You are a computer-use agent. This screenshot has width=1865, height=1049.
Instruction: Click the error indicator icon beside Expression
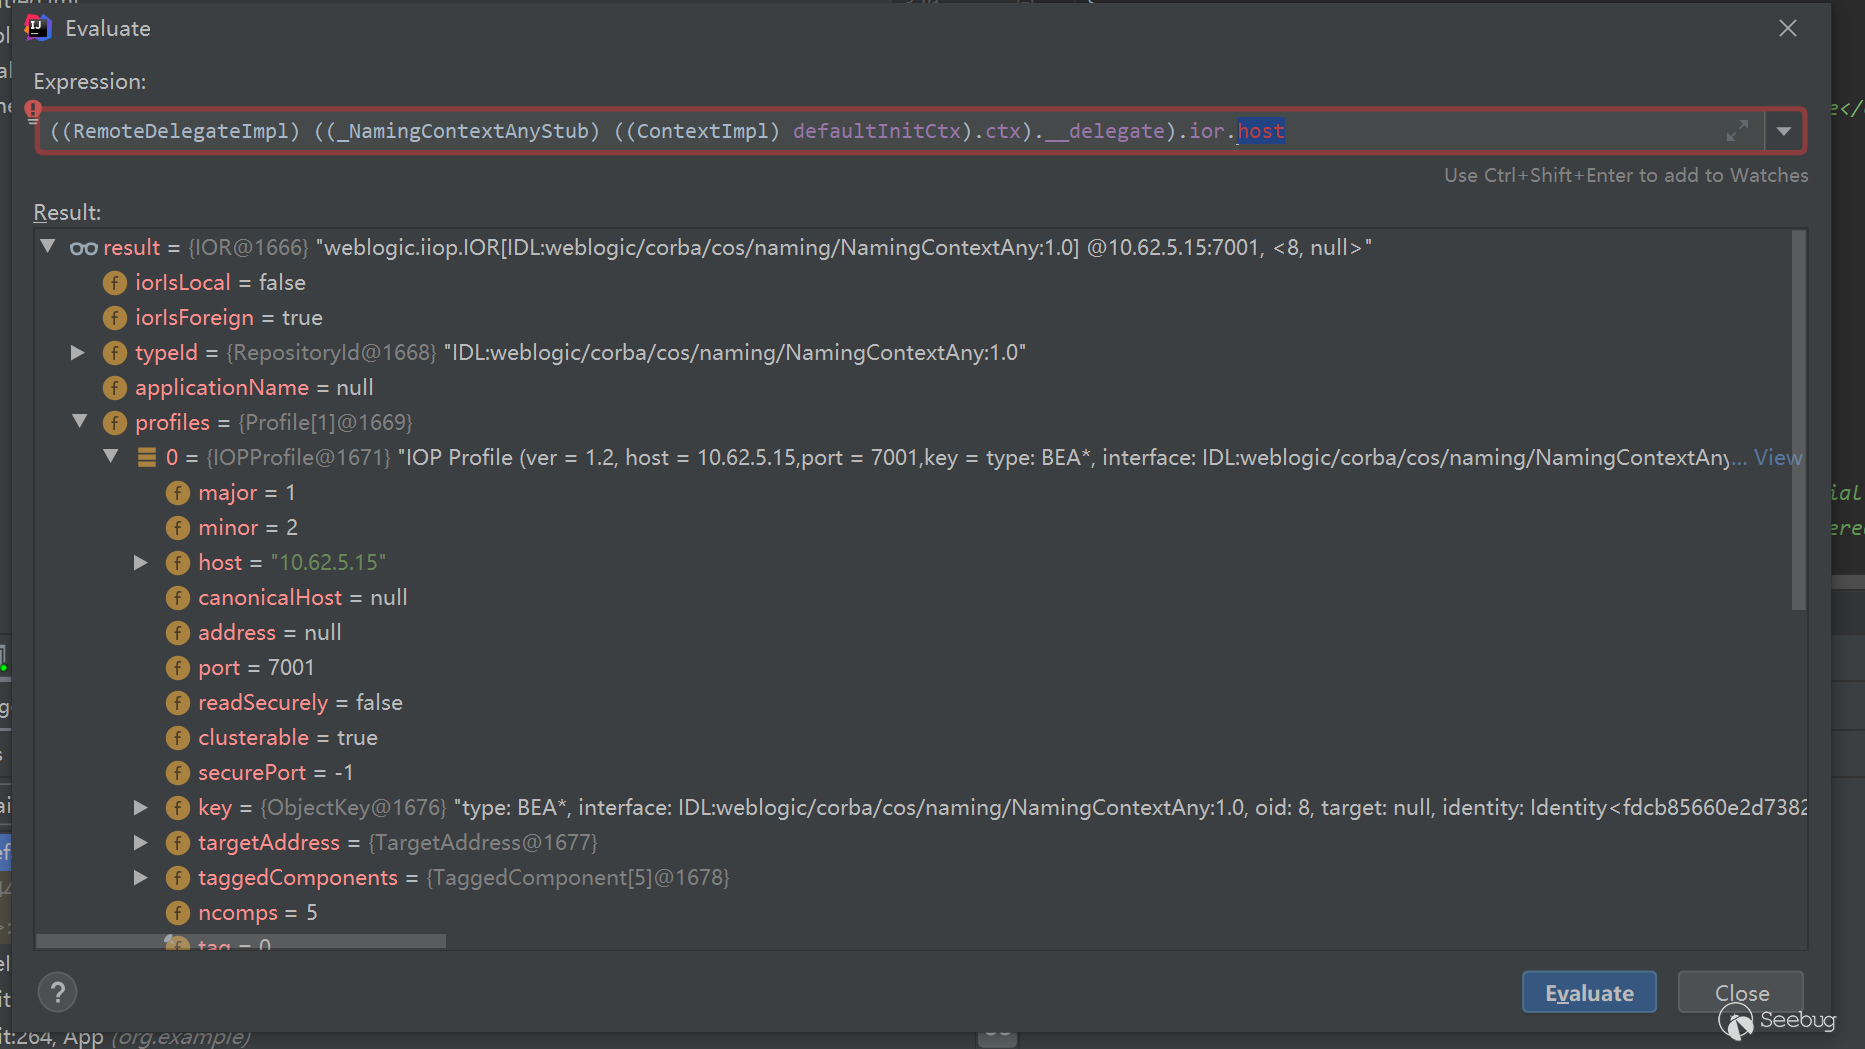[33, 110]
